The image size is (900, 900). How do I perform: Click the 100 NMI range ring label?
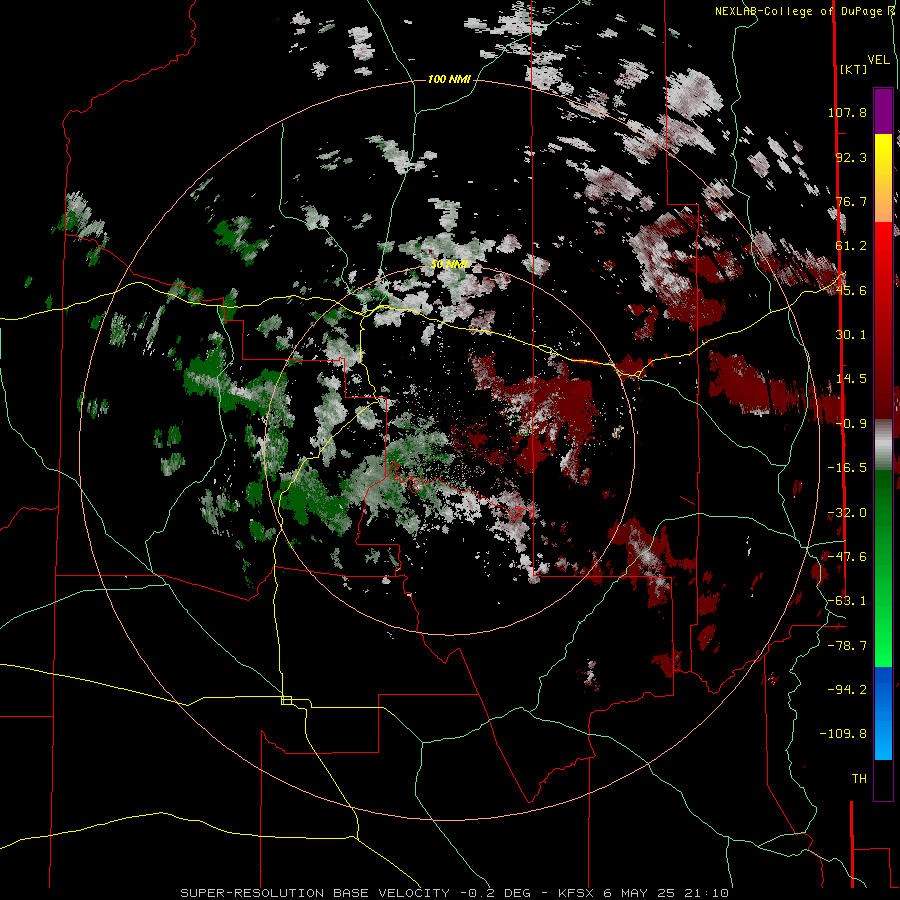point(449,79)
